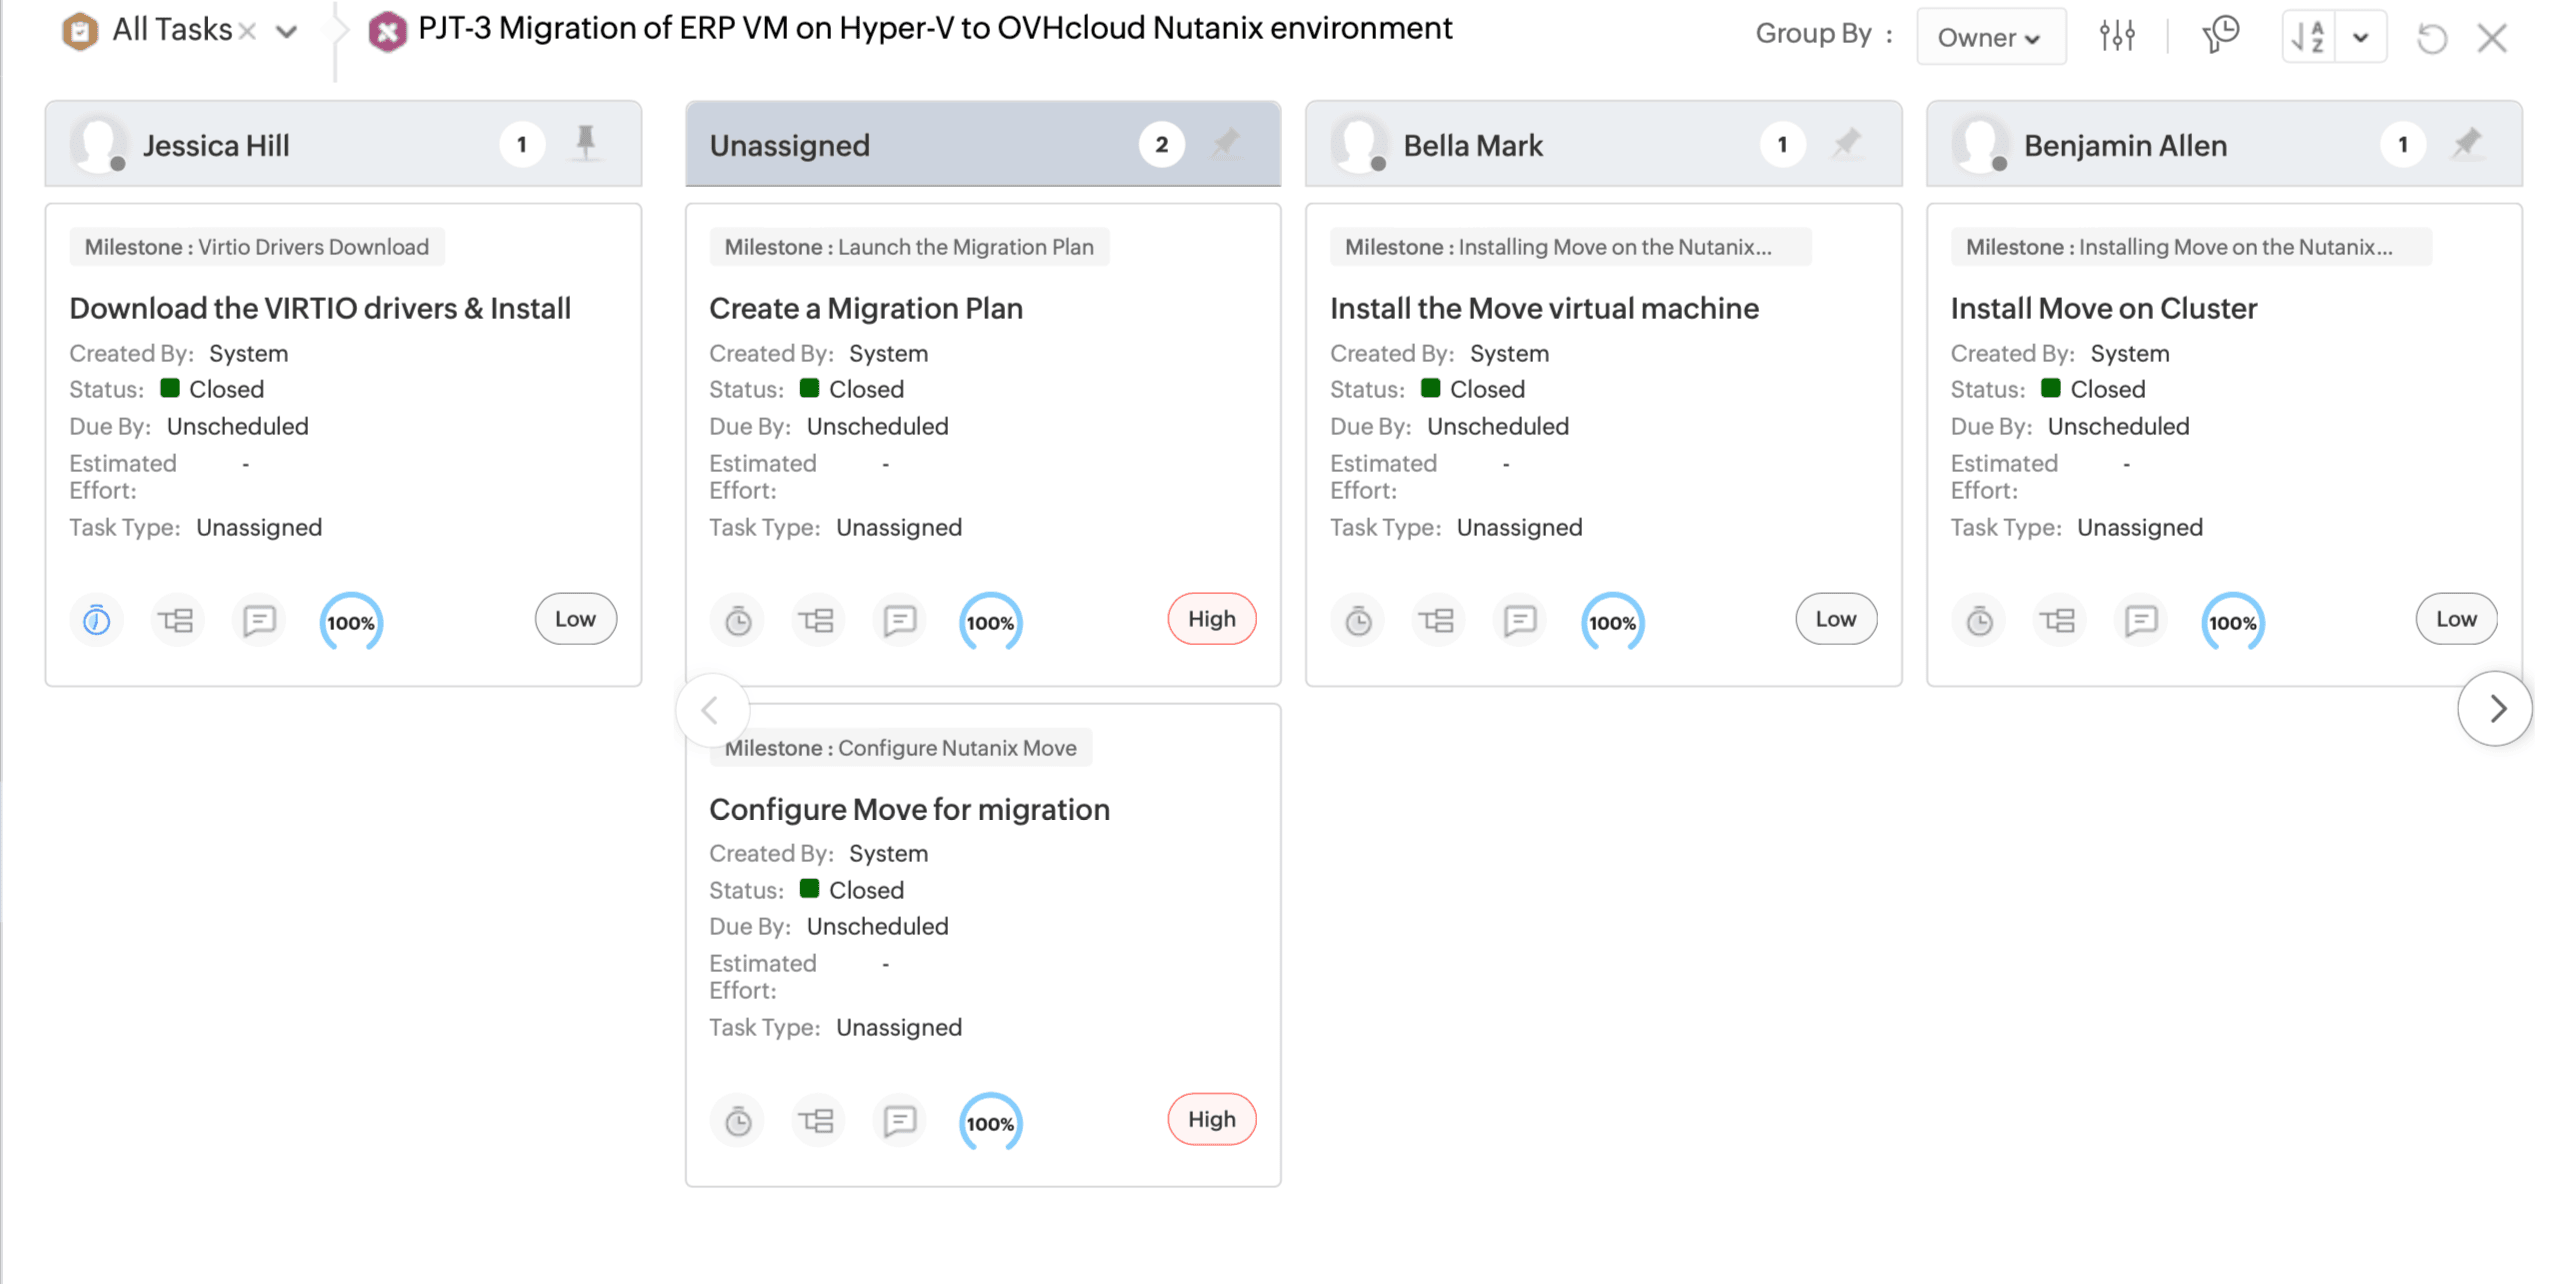Open the sort options dropdown arrow
2558x1284 pixels.
(x=2360, y=38)
